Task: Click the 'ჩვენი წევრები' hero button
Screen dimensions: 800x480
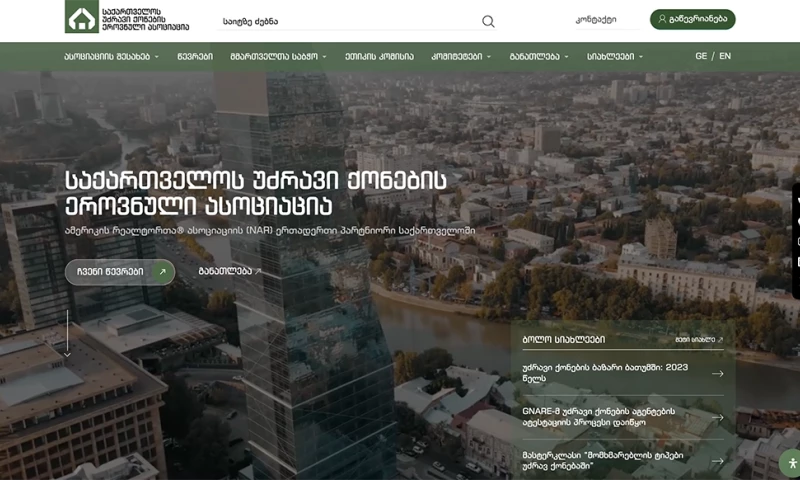Action: (x=120, y=272)
